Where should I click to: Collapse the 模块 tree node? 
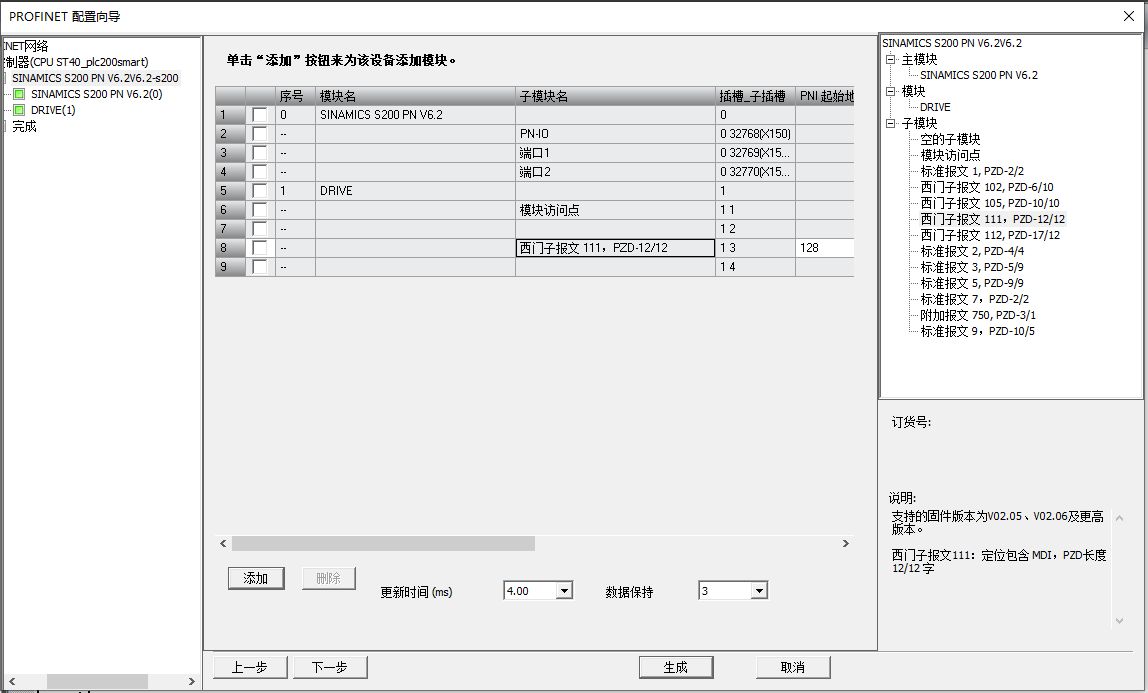[x=891, y=92]
